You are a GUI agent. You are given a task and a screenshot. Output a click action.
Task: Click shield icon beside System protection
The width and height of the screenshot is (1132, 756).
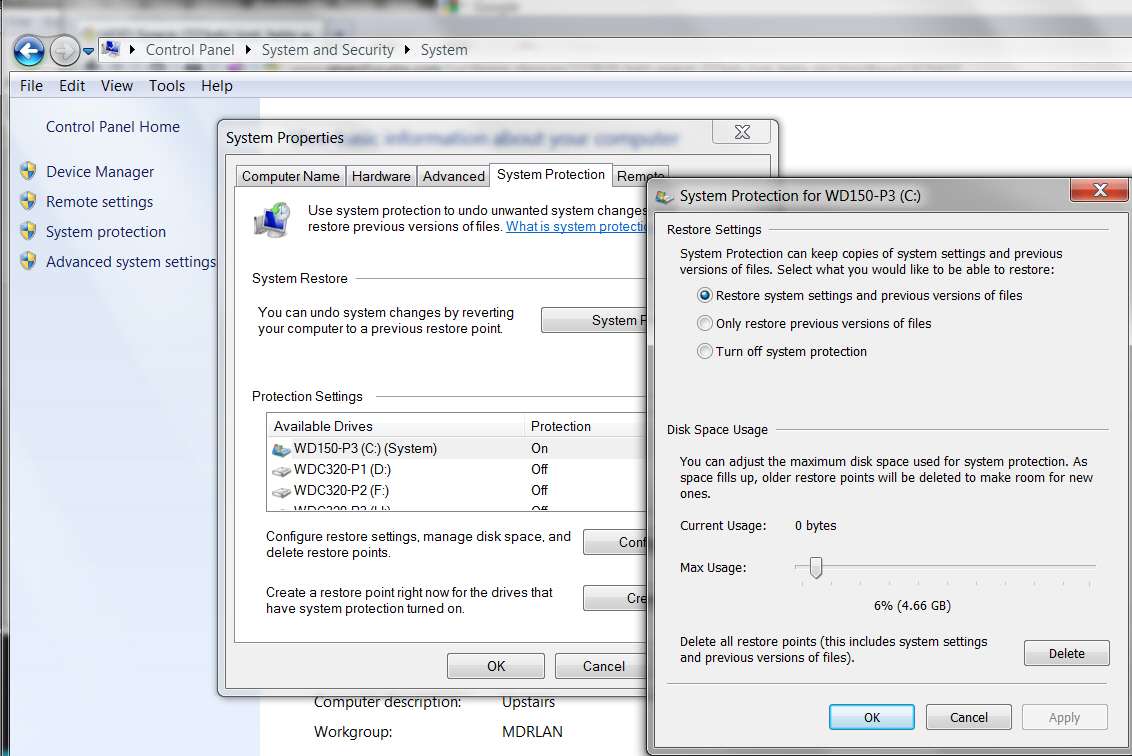pyautogui.click(x=28, y=231)
